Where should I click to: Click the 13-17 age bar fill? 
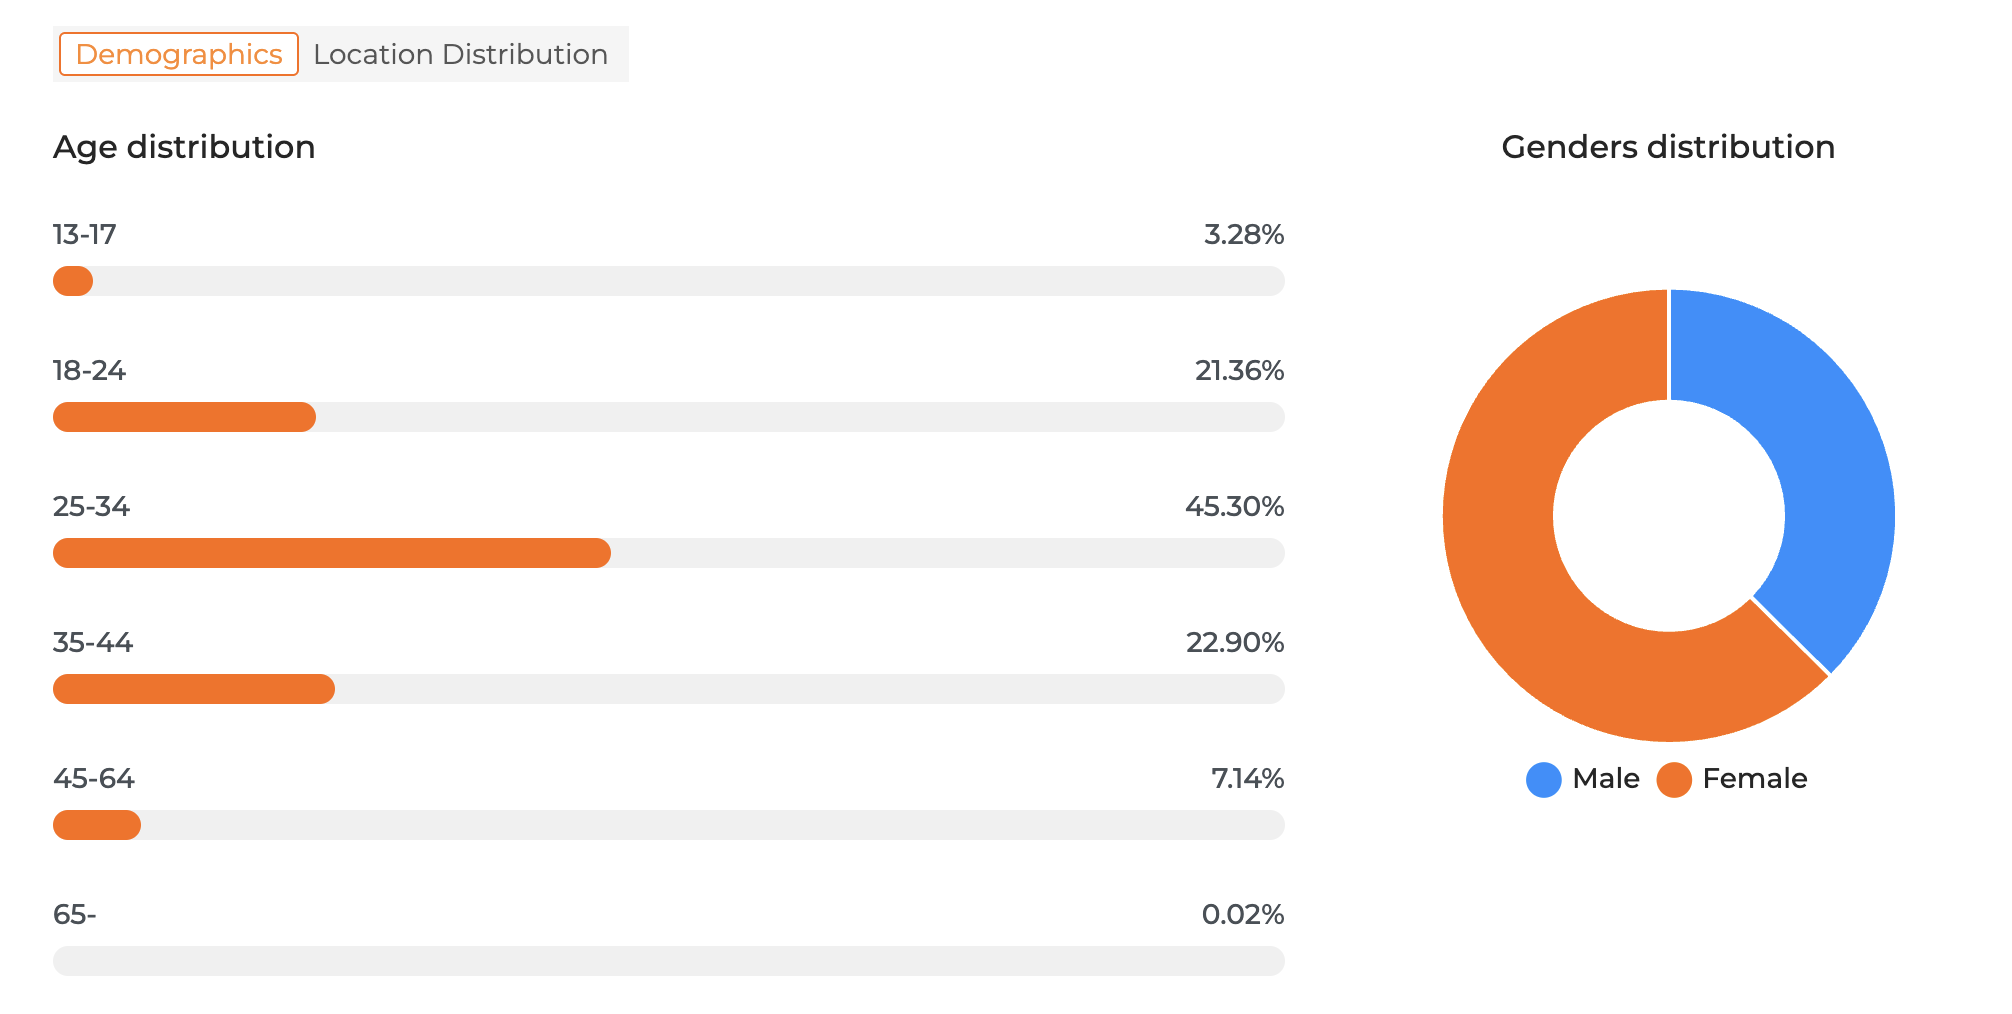73,281
